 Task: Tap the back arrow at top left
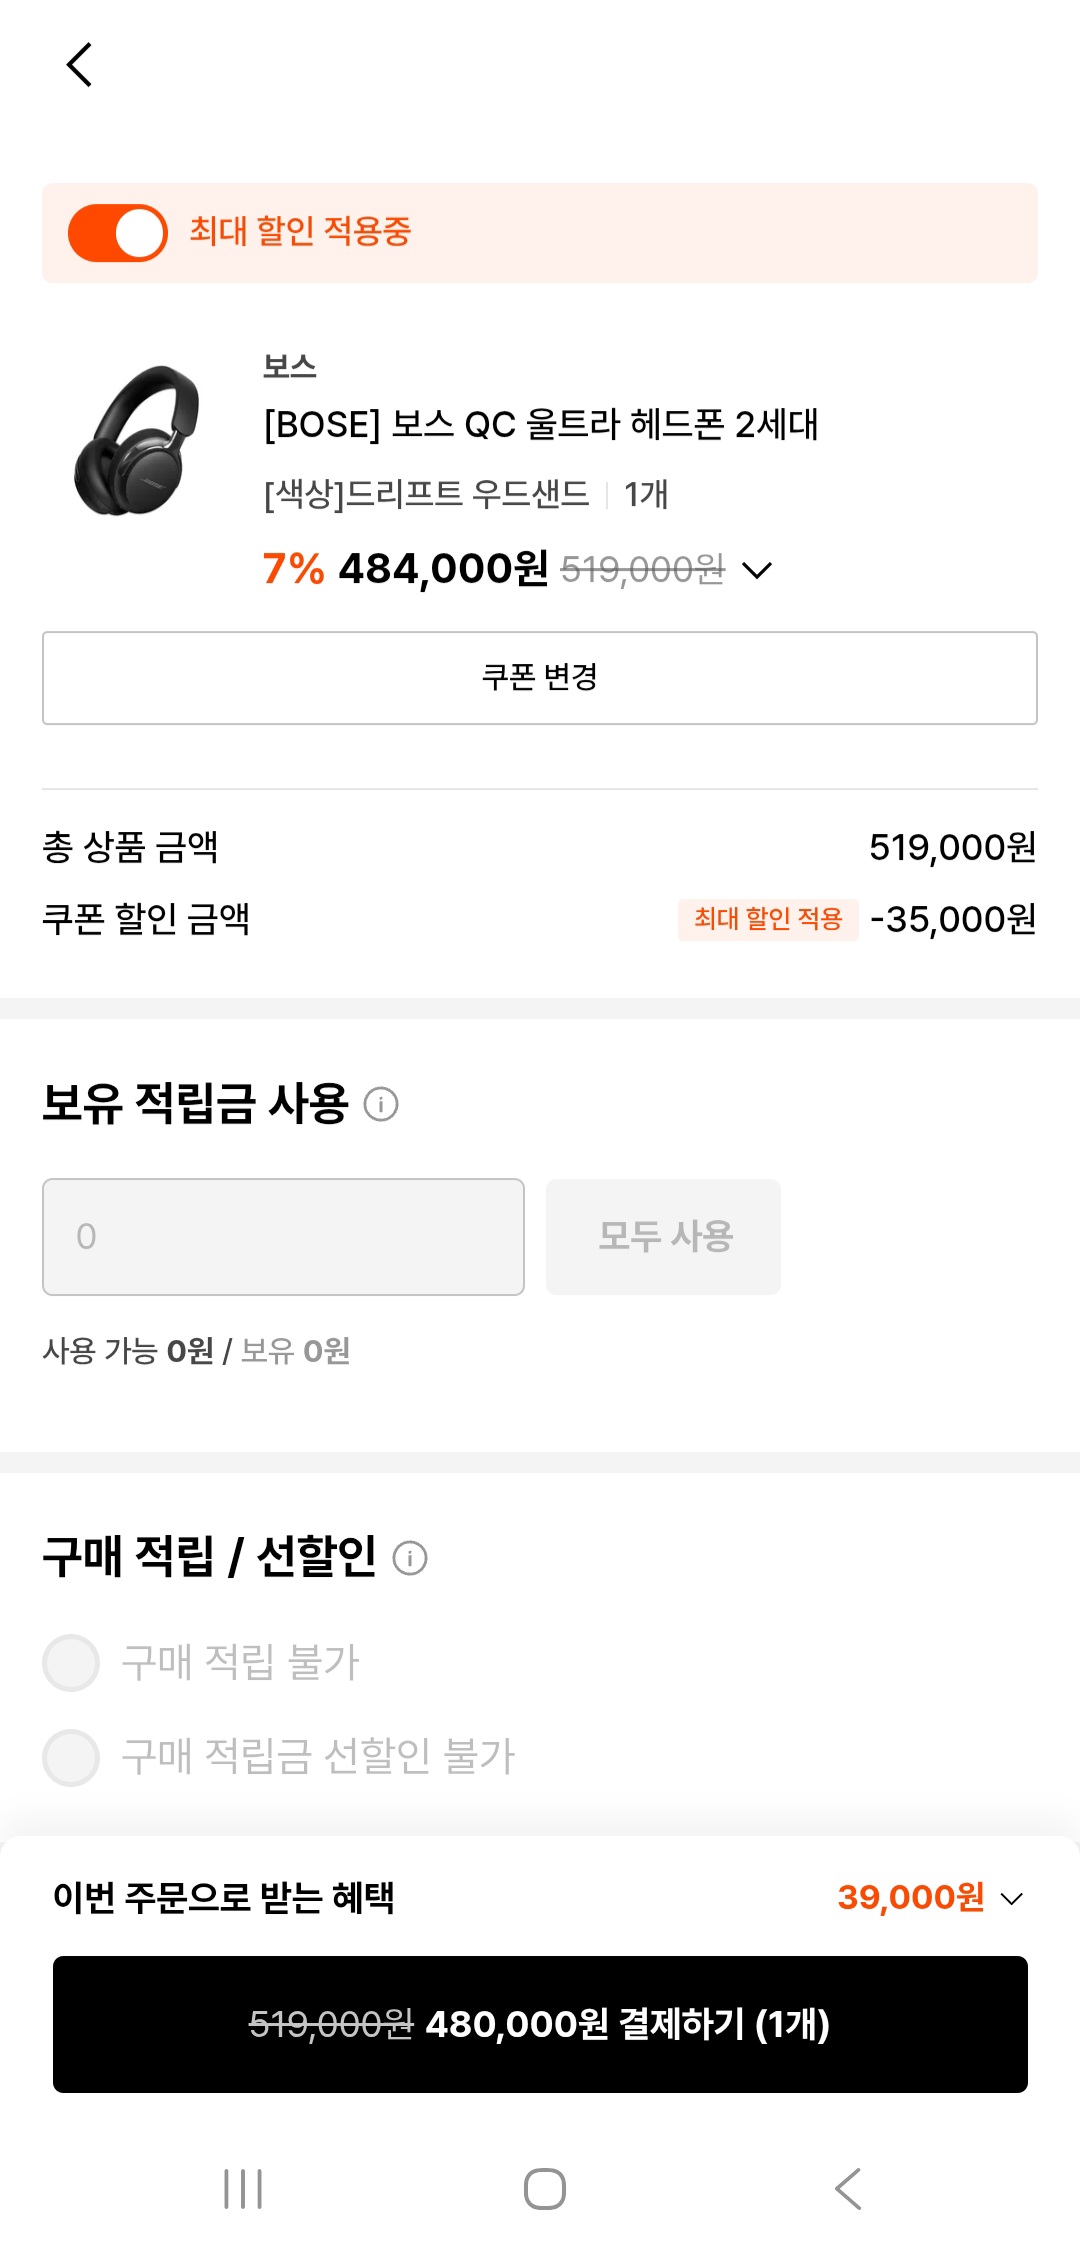point(80,65)
